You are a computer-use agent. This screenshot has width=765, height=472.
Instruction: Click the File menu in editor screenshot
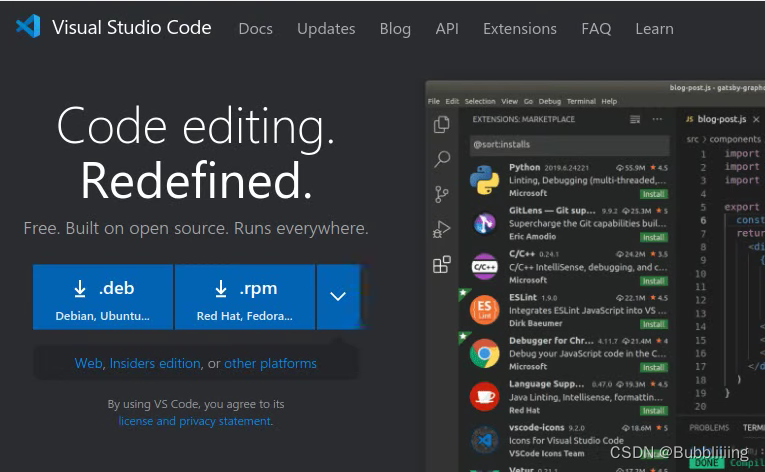tap(434, 102)
